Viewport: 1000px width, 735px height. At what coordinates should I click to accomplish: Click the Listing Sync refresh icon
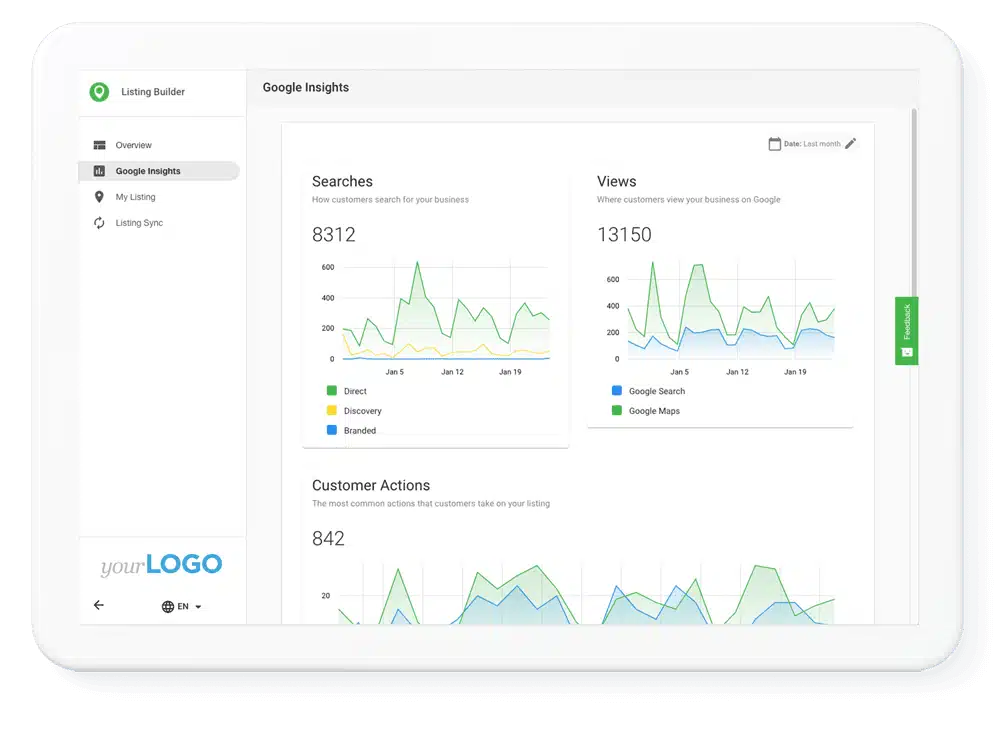(98, 223)
